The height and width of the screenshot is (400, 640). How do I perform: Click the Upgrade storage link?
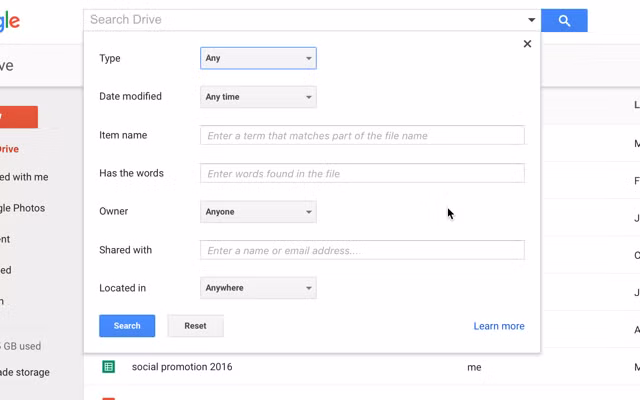click(x=25, y=372)
